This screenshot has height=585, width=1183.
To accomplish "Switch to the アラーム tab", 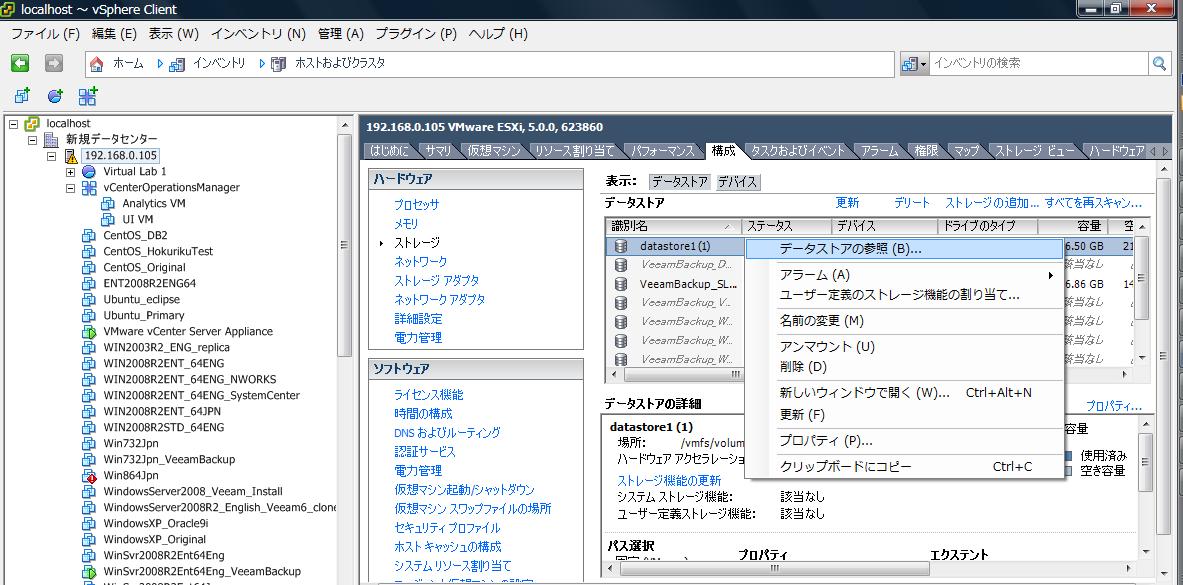I will [878, 151].
